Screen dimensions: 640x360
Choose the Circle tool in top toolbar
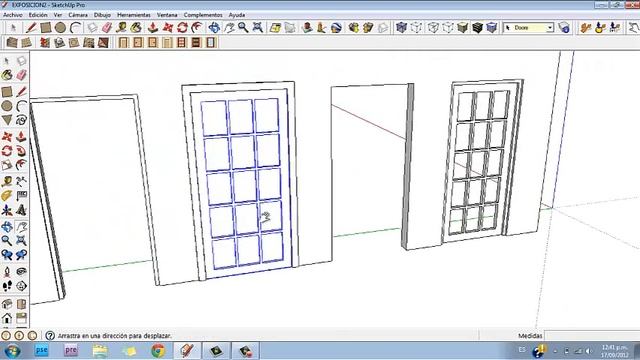[x=60, y=28]
